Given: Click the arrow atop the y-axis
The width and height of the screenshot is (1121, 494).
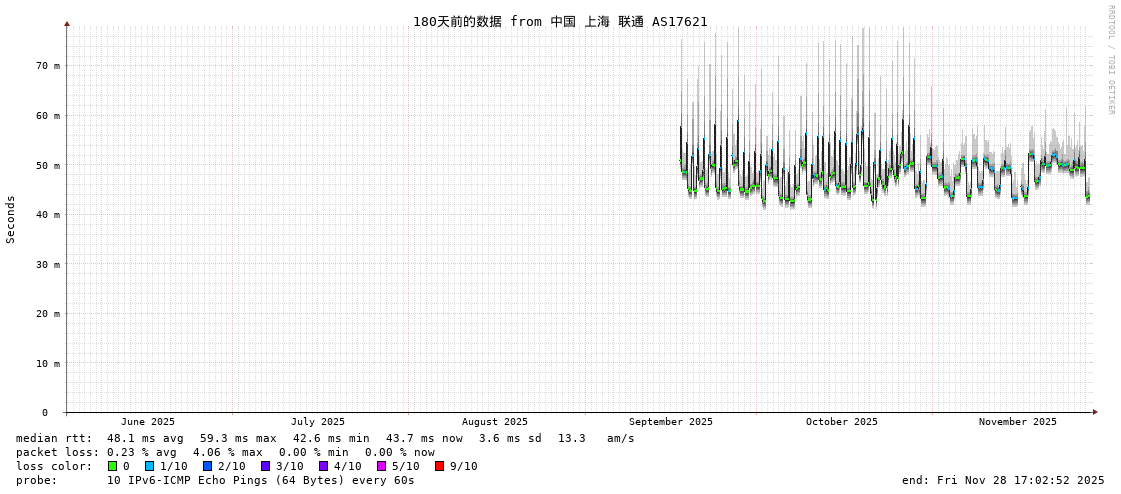Looking at the screenshot, I should [67, 23].
